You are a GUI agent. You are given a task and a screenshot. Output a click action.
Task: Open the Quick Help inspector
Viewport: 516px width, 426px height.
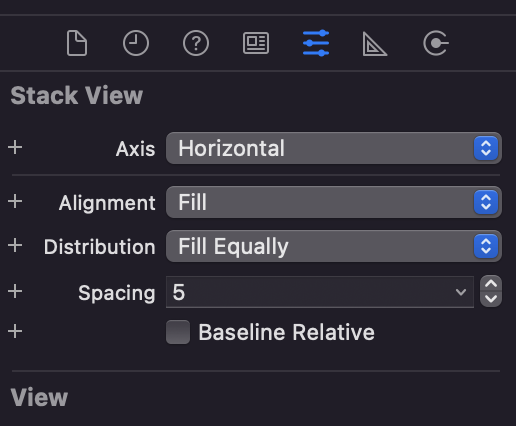[196, 43]
